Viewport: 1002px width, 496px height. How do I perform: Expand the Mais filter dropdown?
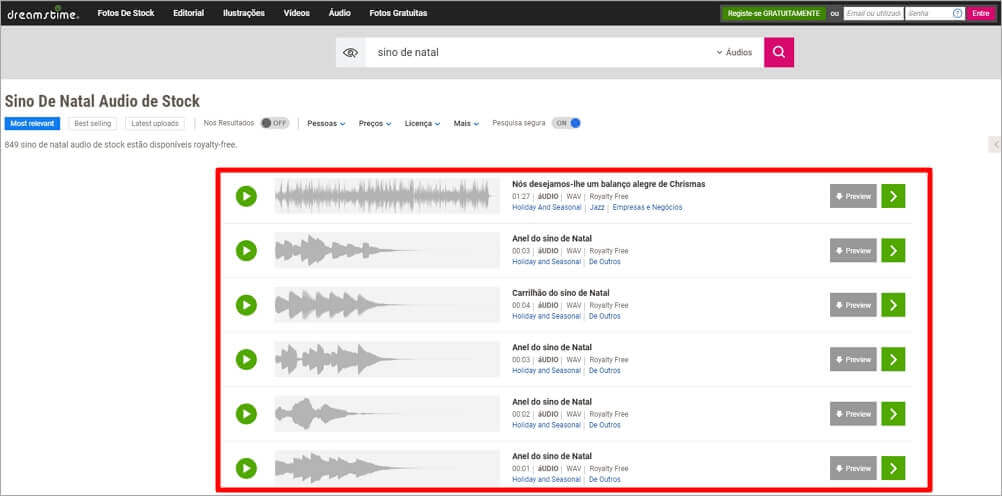tap(466, 123)
